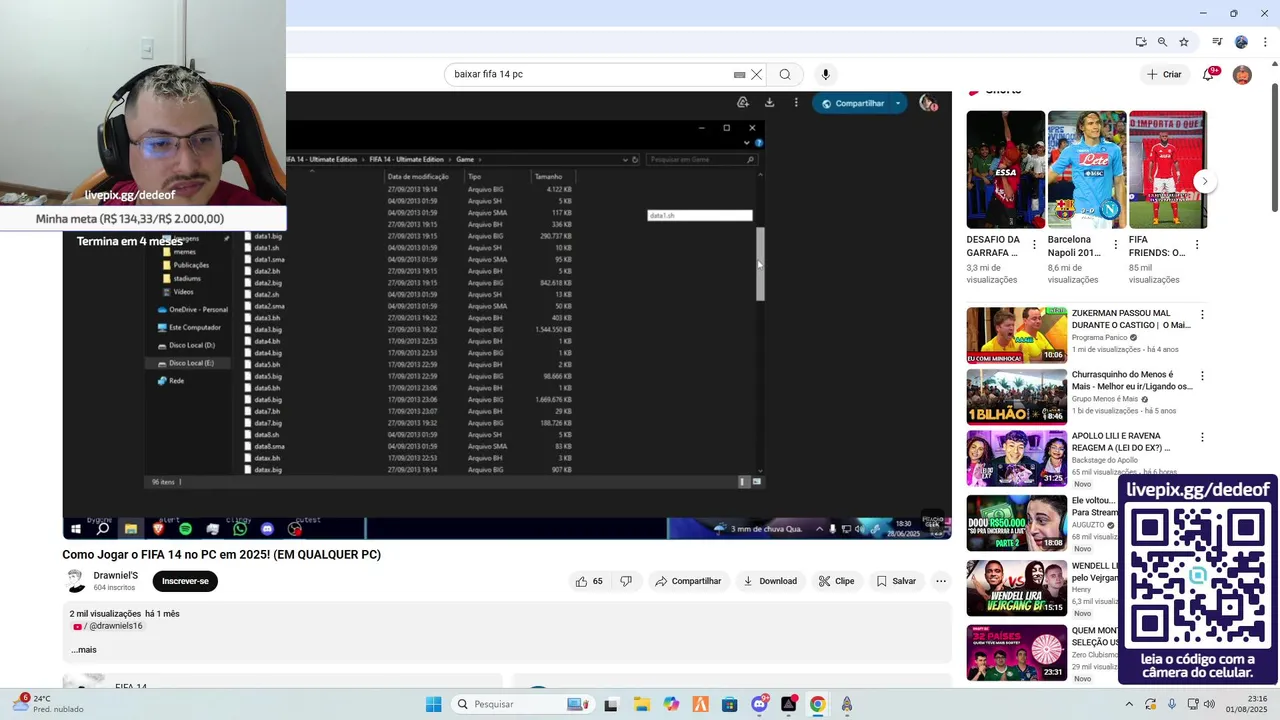This screenshot has height=720, width=1280.
Task: Open the Compartilhar dropdown arrow in video
Action: point(898,103)
